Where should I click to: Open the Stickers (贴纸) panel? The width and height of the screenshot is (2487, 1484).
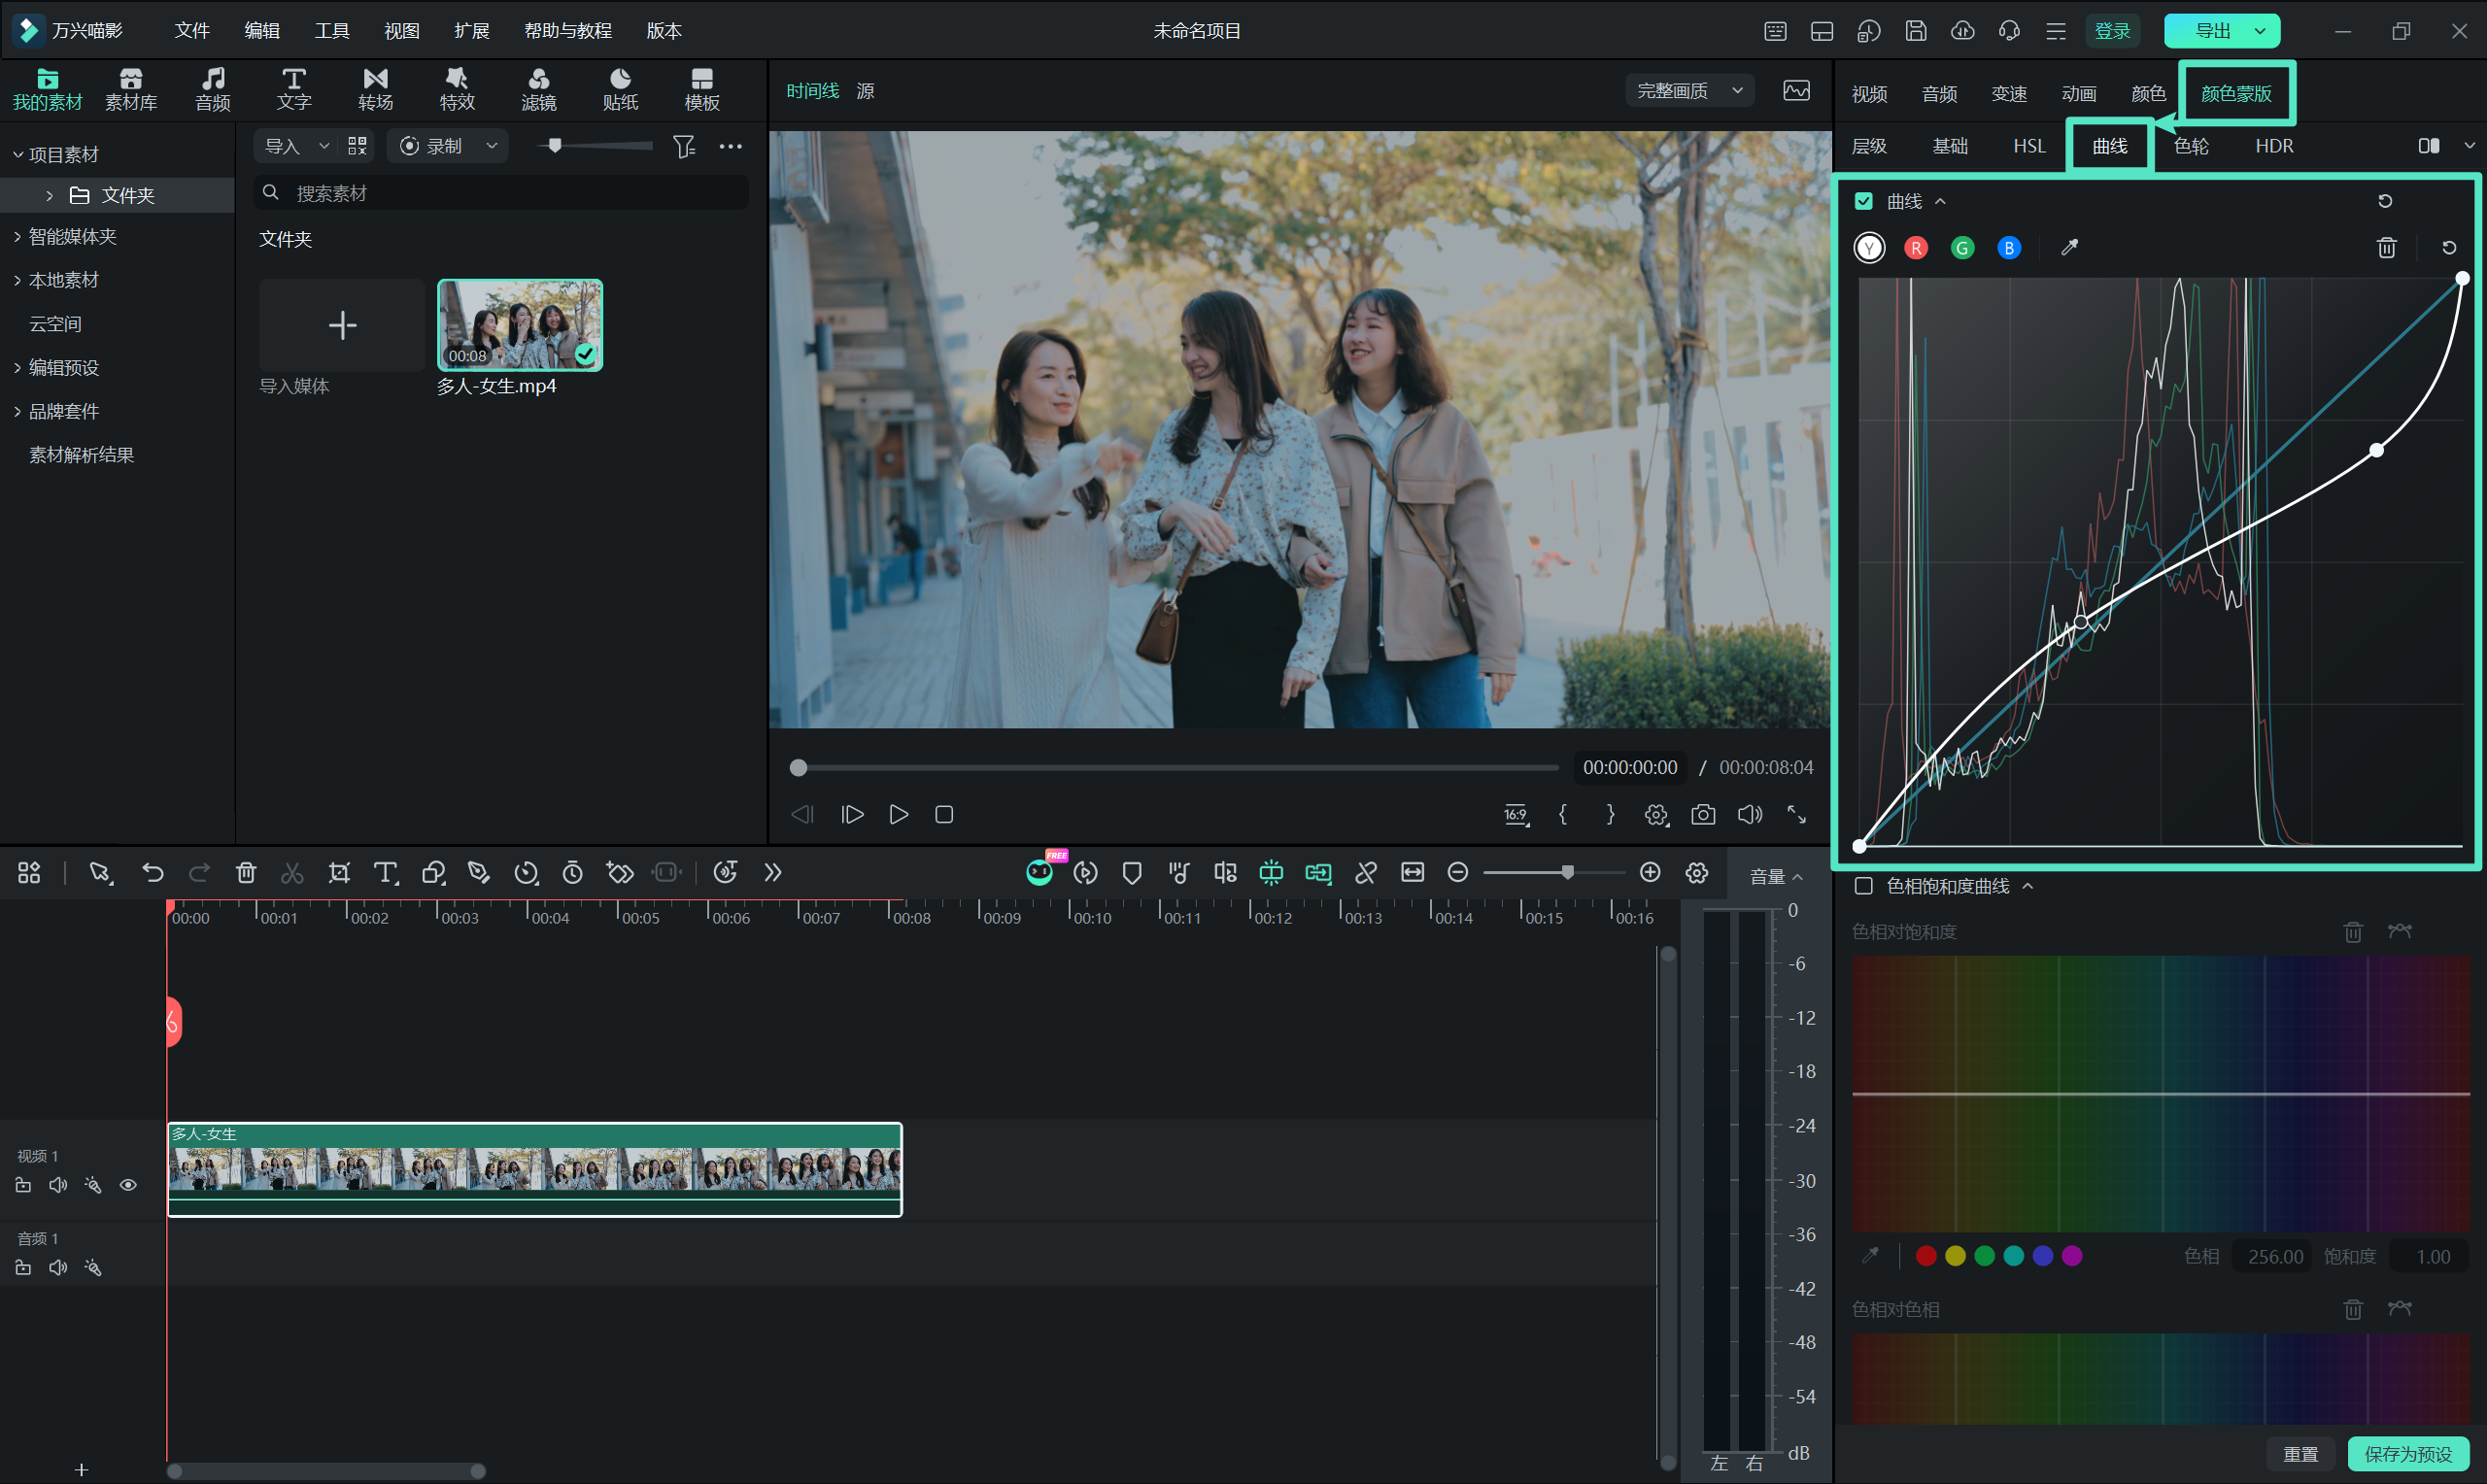pos(620,89)
